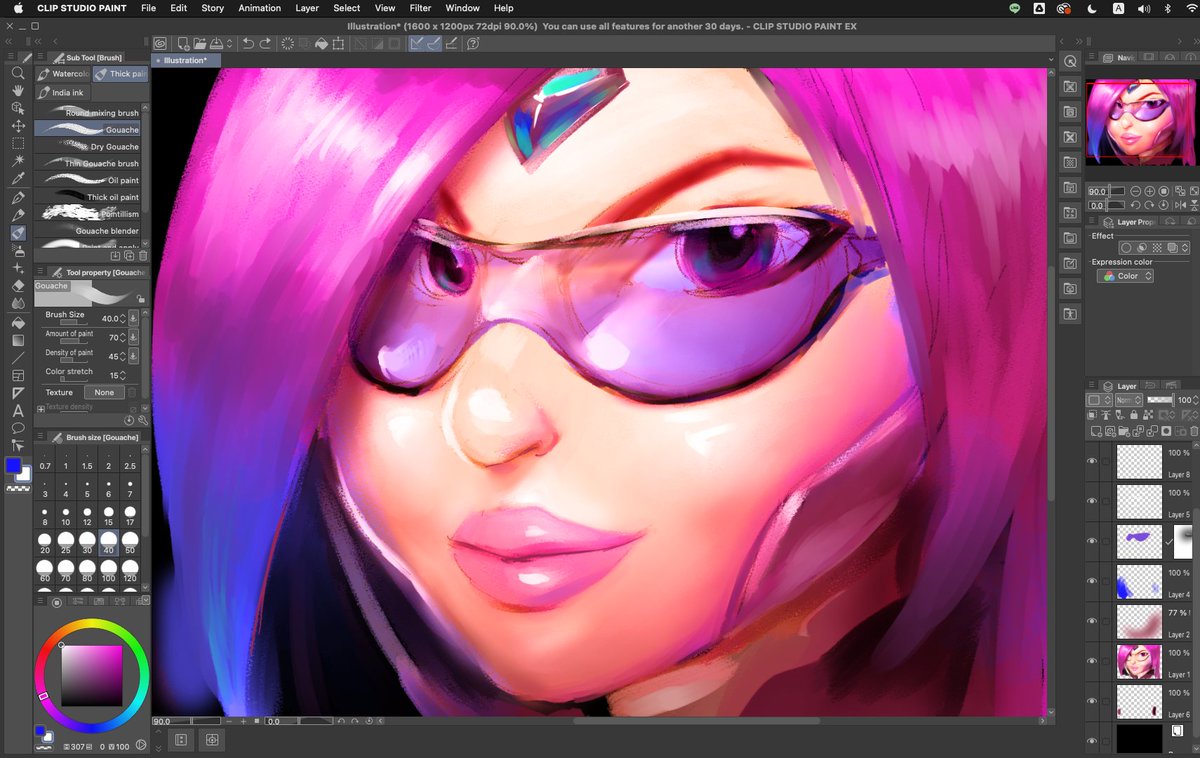Screen dimensions: 1200x758
Task: Select the Gradient tool
Action: (x=17, y=340)
